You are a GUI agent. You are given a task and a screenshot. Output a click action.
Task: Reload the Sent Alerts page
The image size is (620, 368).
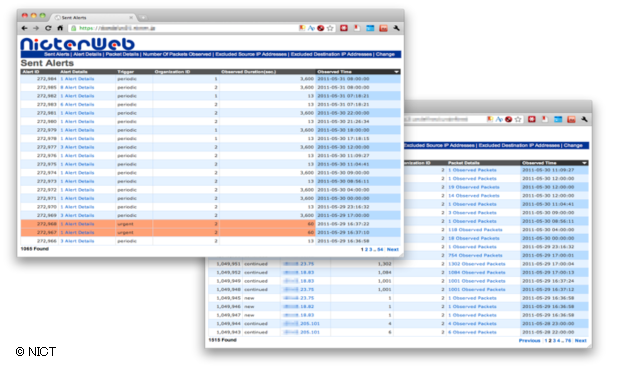click(x=48, y=28)
